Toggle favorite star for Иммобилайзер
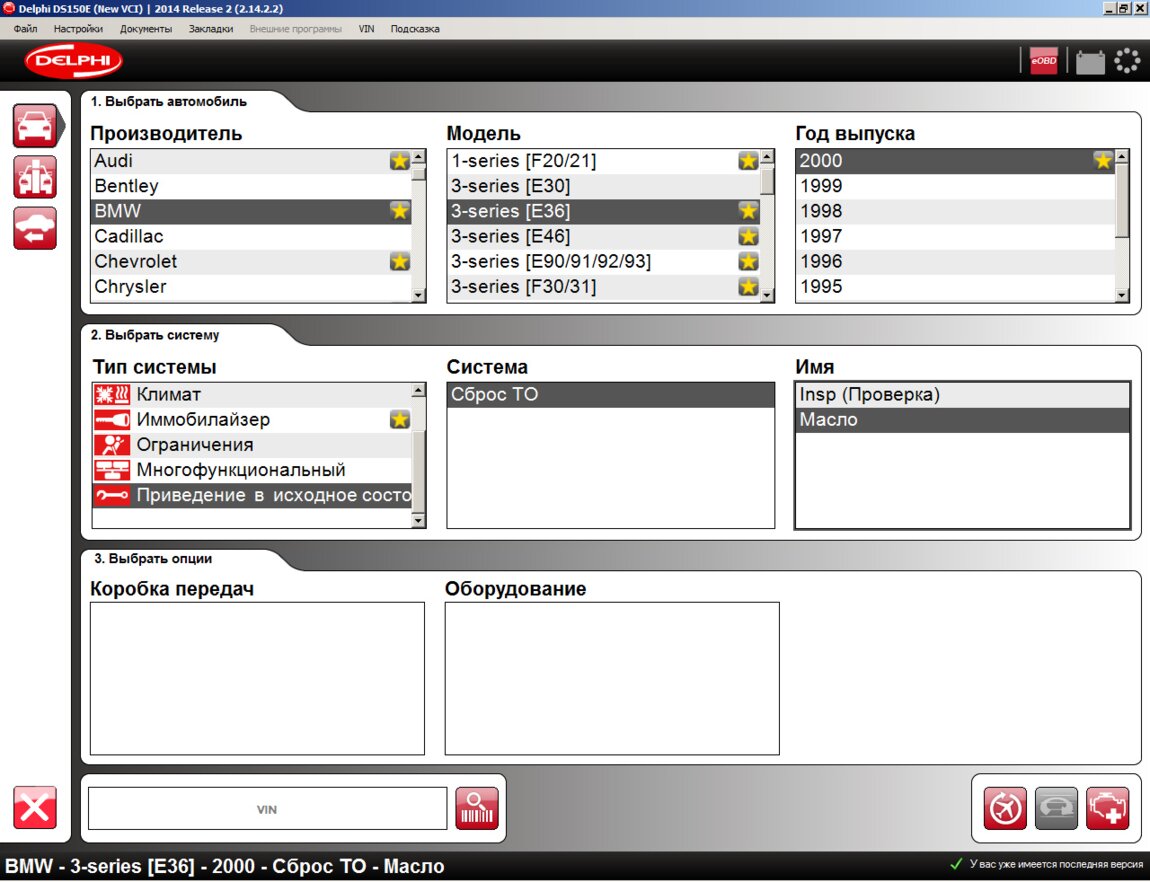Image resolution: width=1150 pixels, height=882 pixels. point(400,419)
